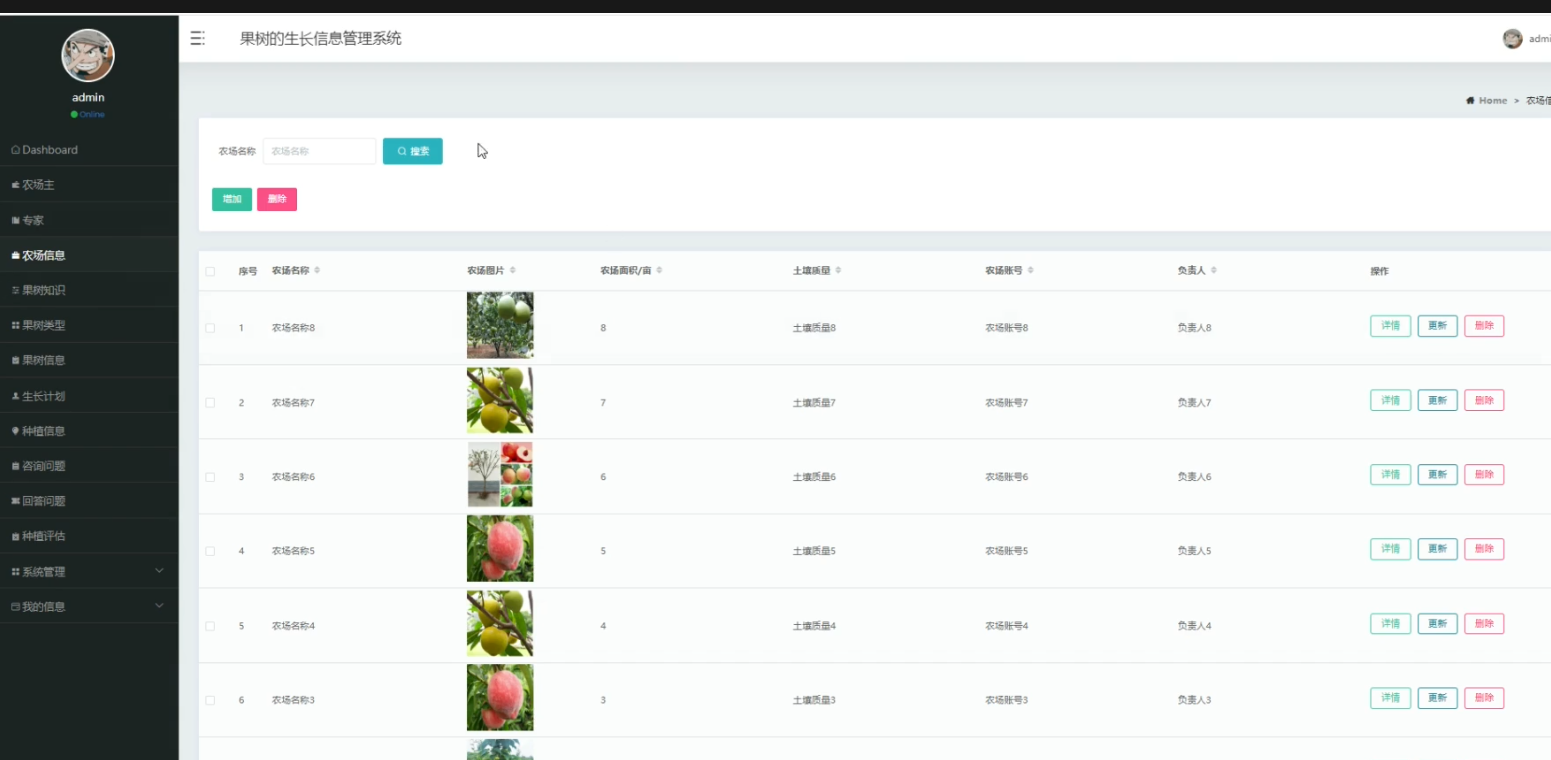Sort table by 土壤质量 column arrows
Viewport: 1551px width, 760px height.
[838, 271]
